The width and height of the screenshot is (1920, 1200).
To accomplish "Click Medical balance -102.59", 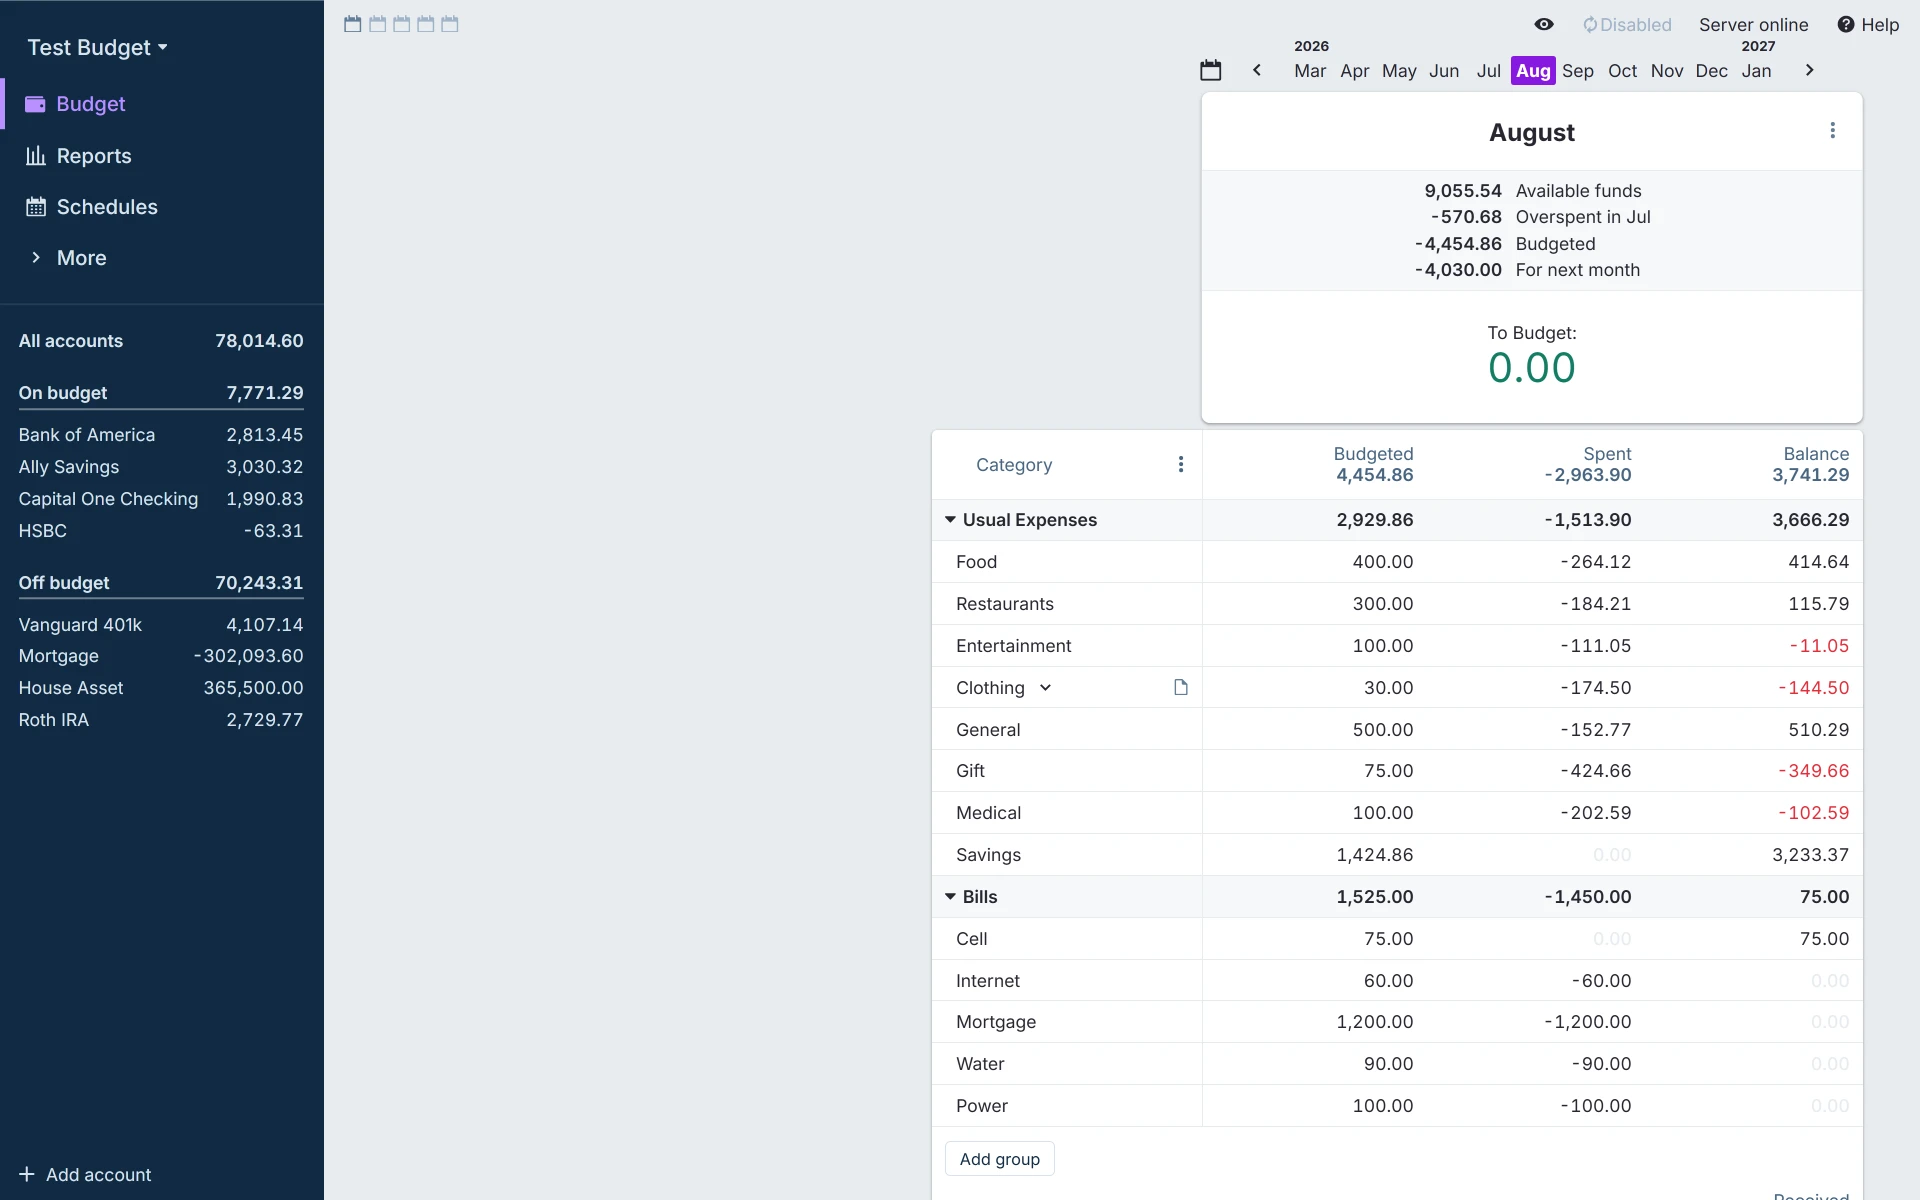I will [x=1814, y=813].
